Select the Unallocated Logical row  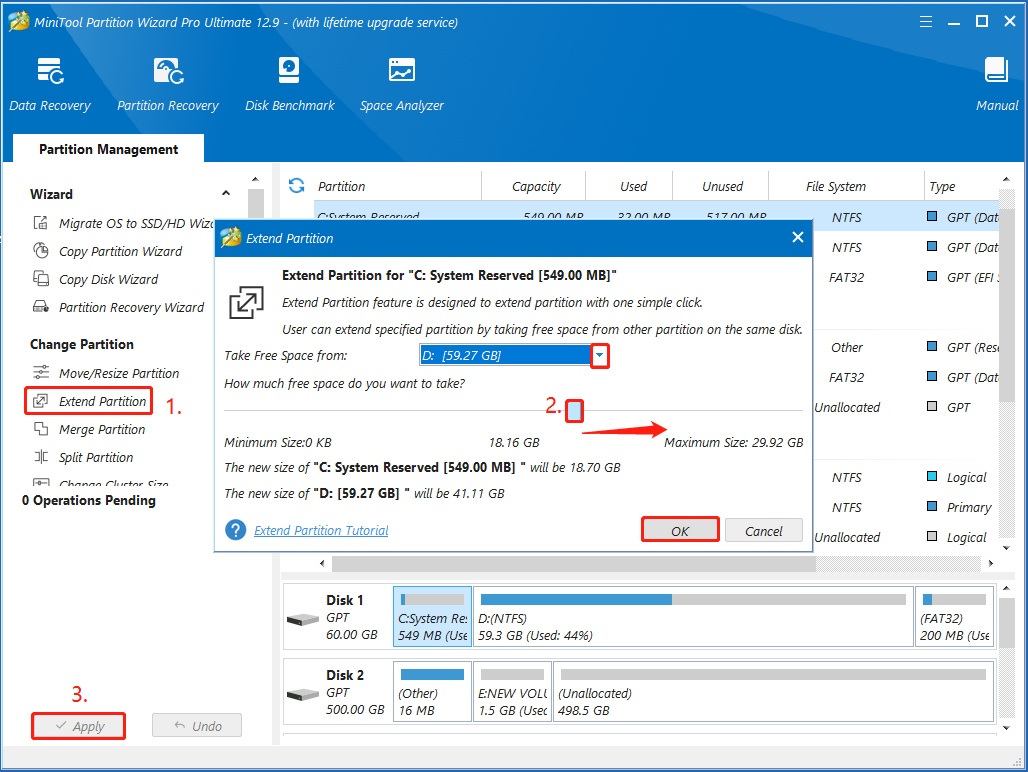[906, 537]
